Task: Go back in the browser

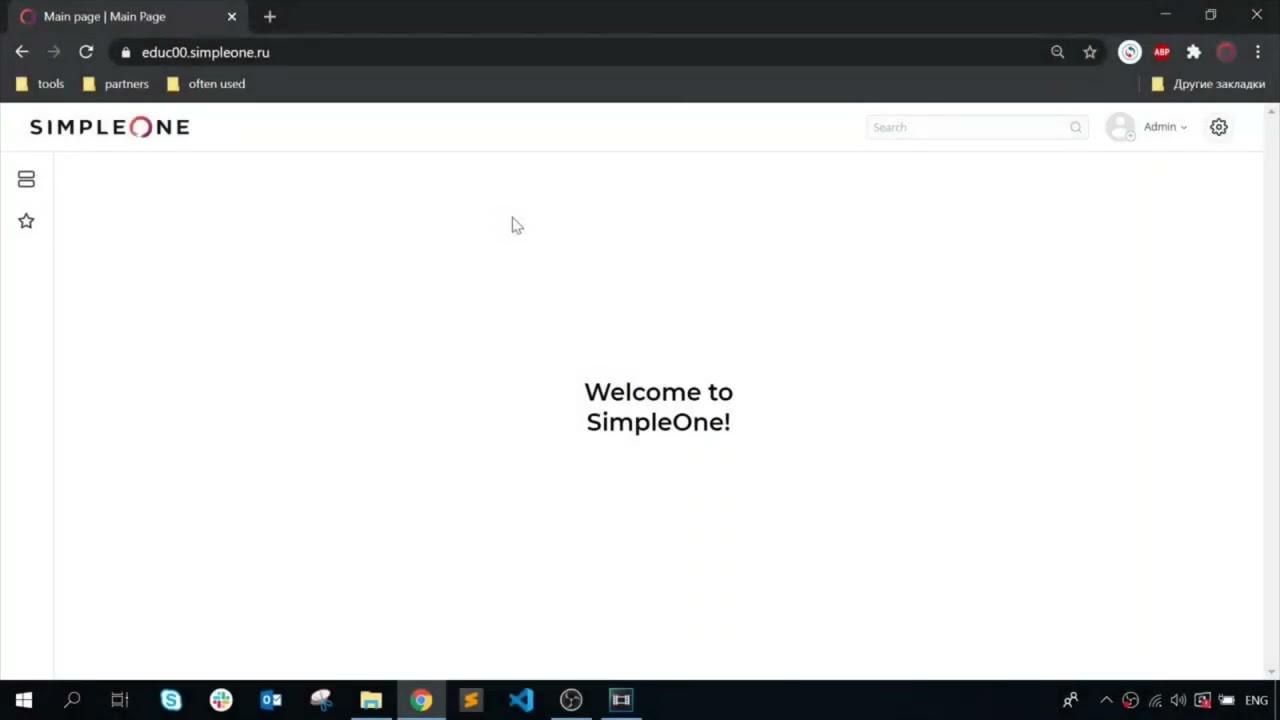Action: pos(22,52)
